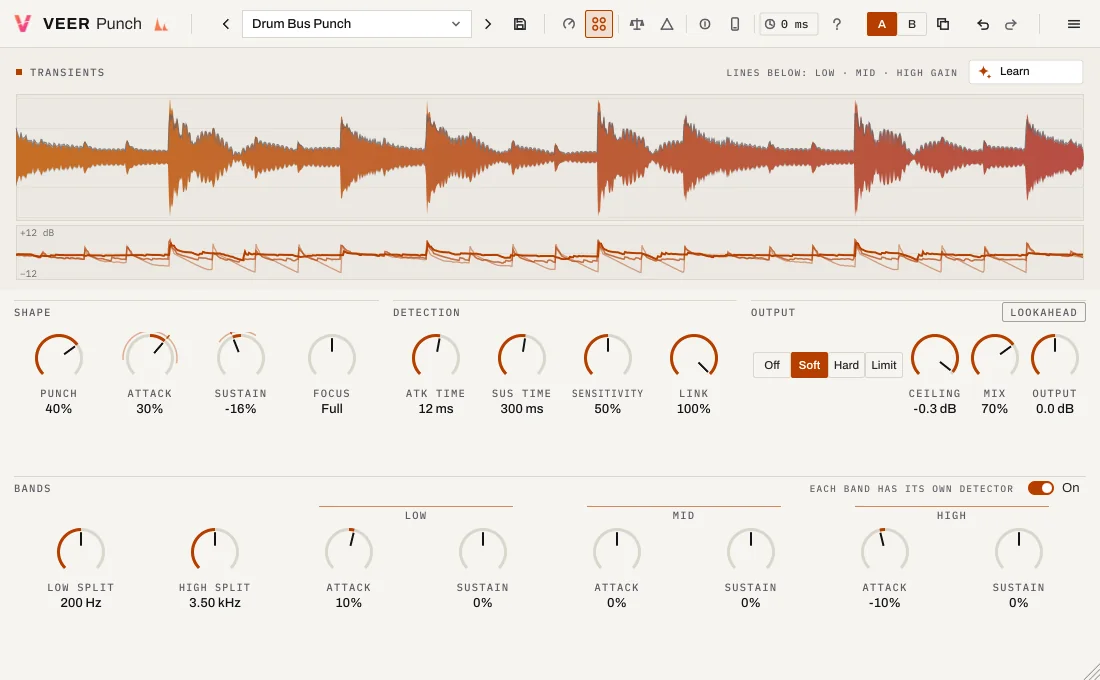Image resolution: width=1100 pixels, height=680 pixels.
Task: Click the balance scales icon
Action: [636, 24]
